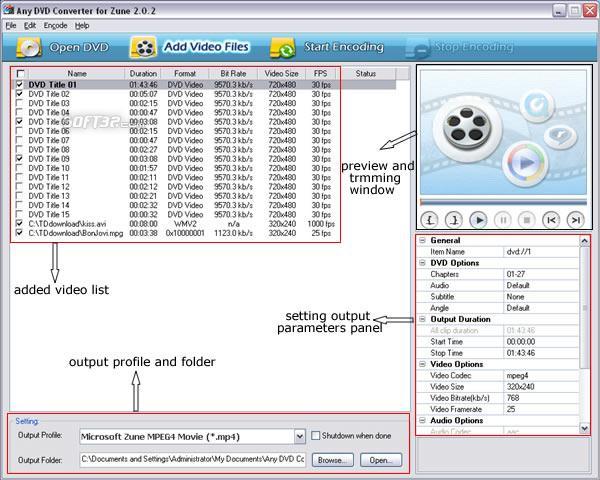This screenshot has height=480, width=600.
Task: Collapse the Video Options section
Action: [x=422, y=364]
